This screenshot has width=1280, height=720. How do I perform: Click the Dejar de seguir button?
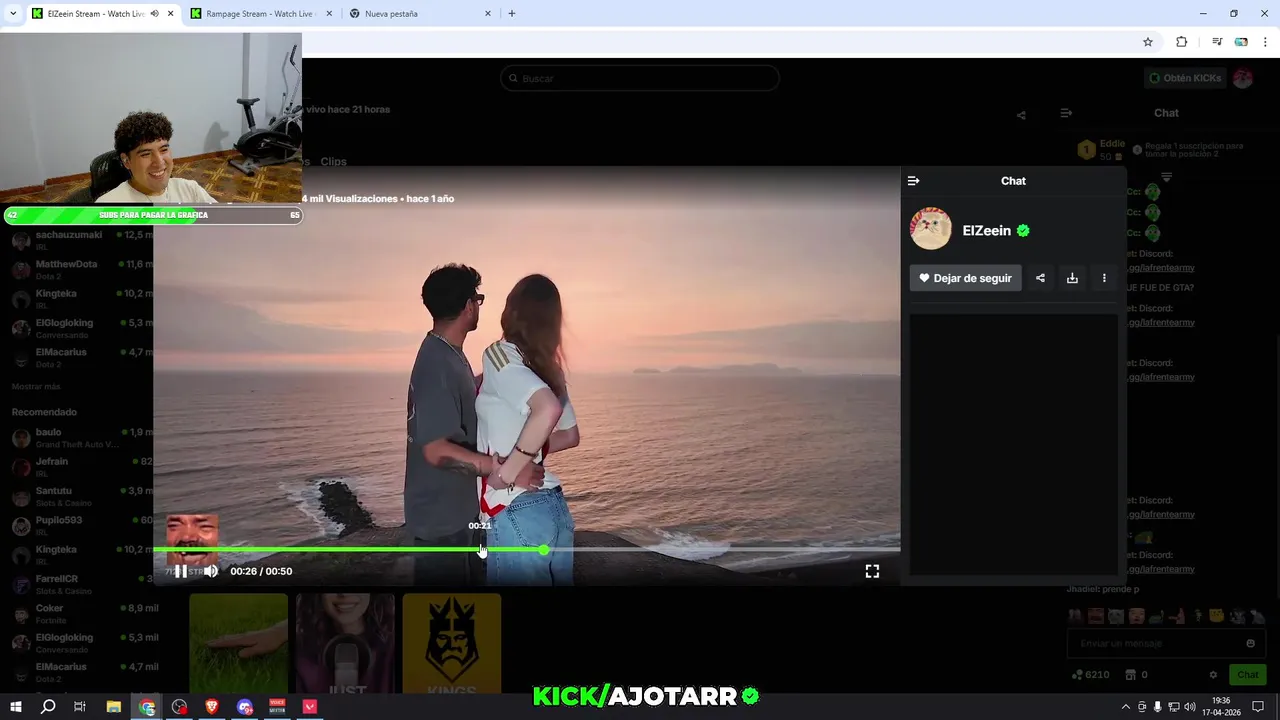click(x=965, y=278)
